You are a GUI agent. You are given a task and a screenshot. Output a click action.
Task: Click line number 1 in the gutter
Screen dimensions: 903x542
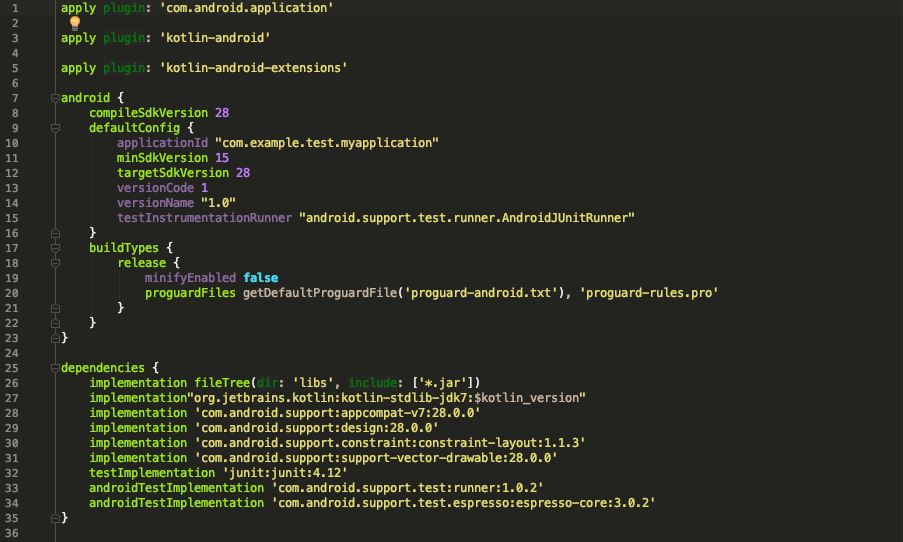(x=15, y=8)
